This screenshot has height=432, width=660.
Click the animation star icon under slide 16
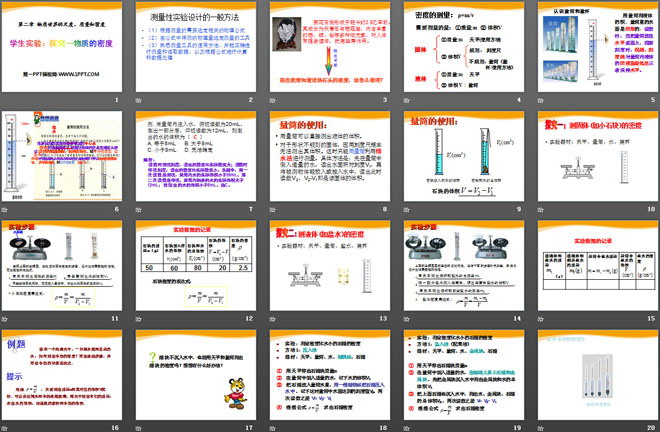click(x=5, y=428)
